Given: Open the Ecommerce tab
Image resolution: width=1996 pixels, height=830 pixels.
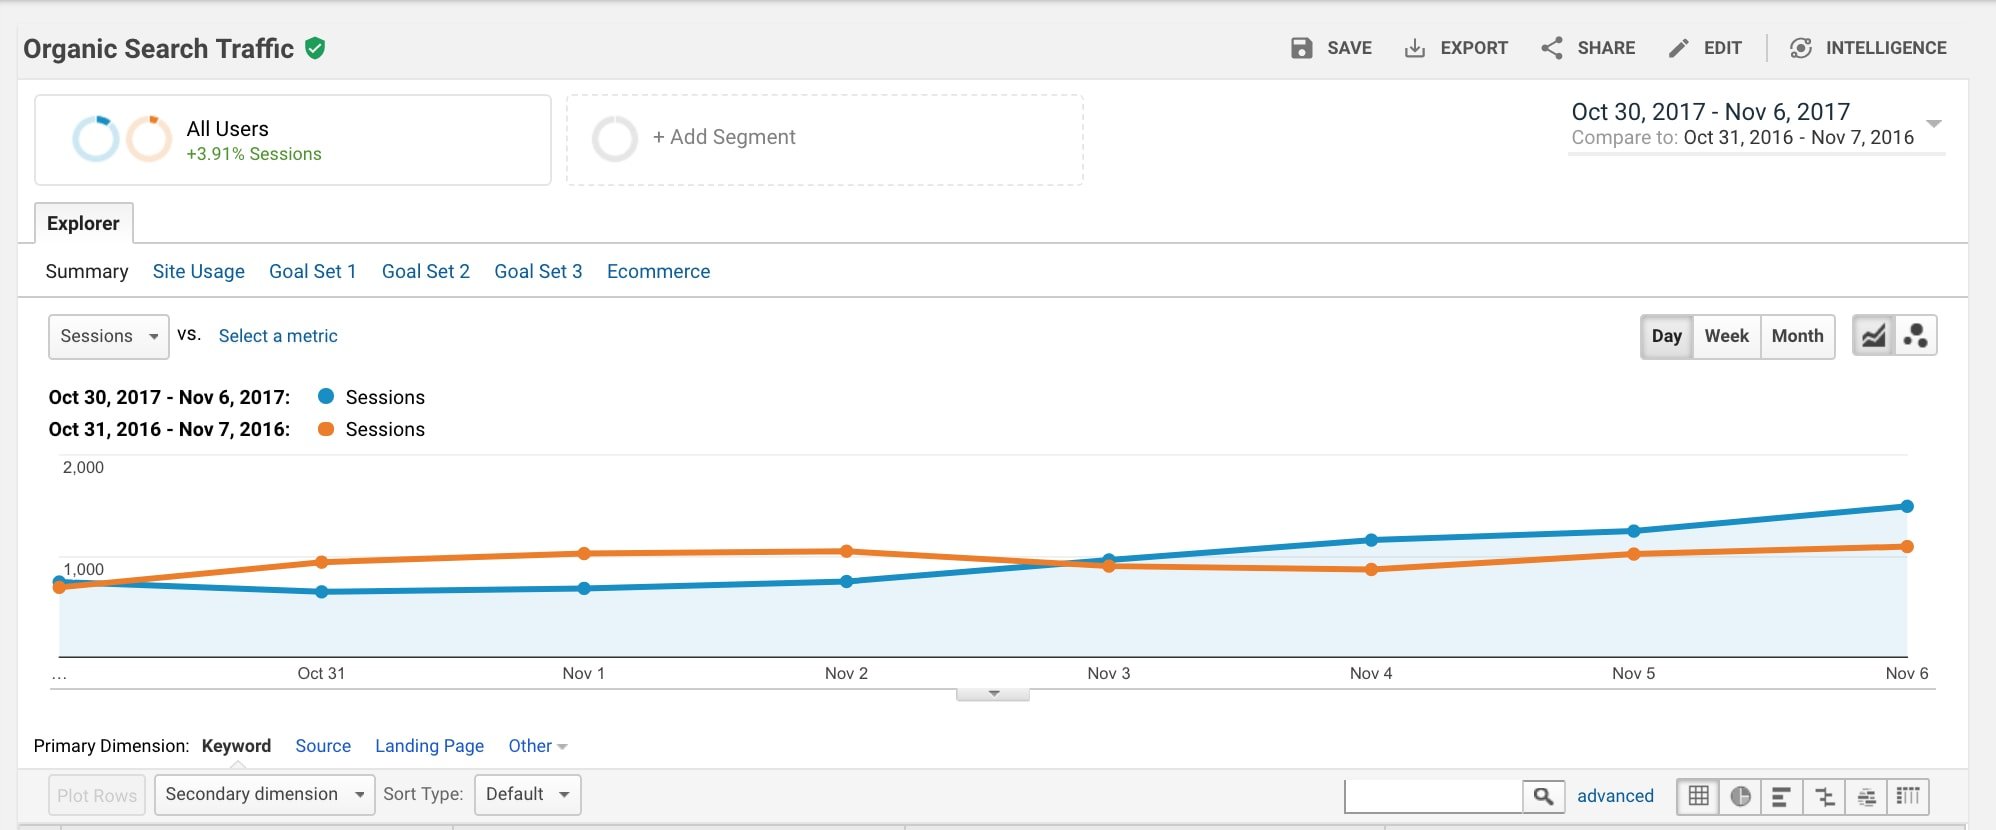Looking at the screenshot, I should [658, 271].
